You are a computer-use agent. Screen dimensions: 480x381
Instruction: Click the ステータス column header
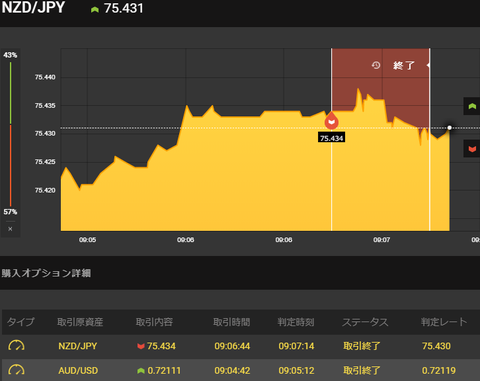365,322
